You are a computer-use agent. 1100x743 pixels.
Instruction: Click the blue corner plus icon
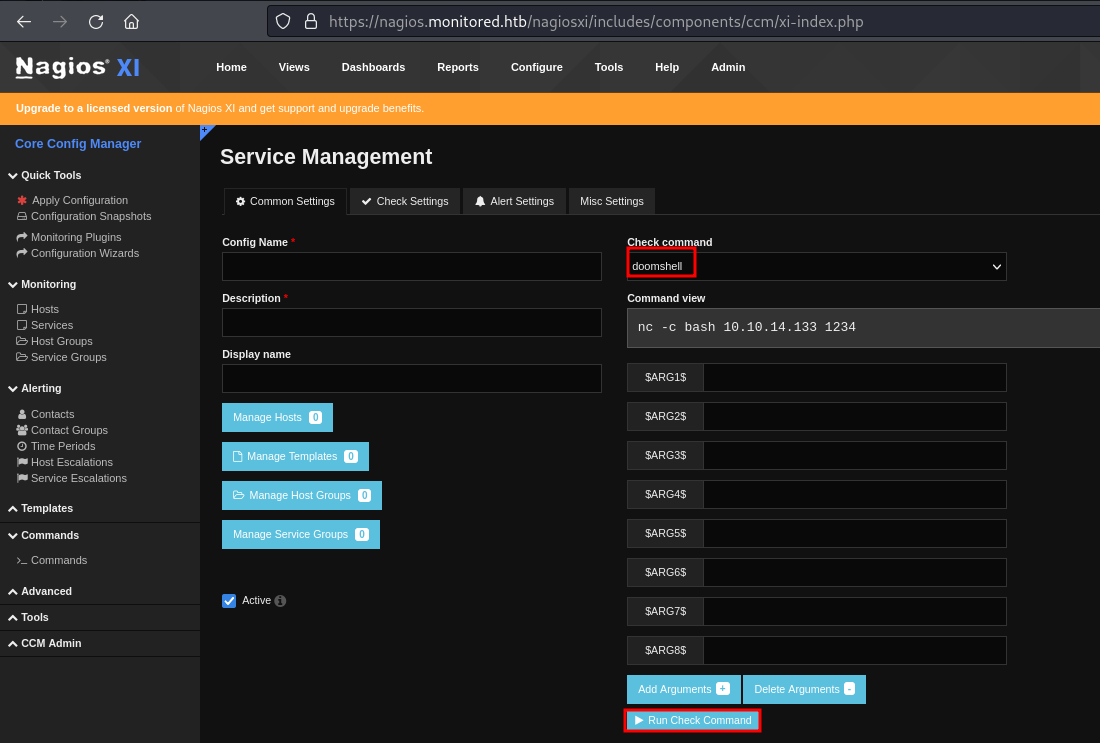[x=205, y=130]
